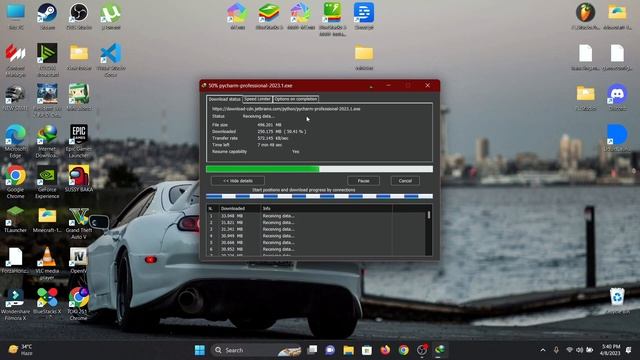
Task: Click the green download progress bar
Action: [319, 169]
